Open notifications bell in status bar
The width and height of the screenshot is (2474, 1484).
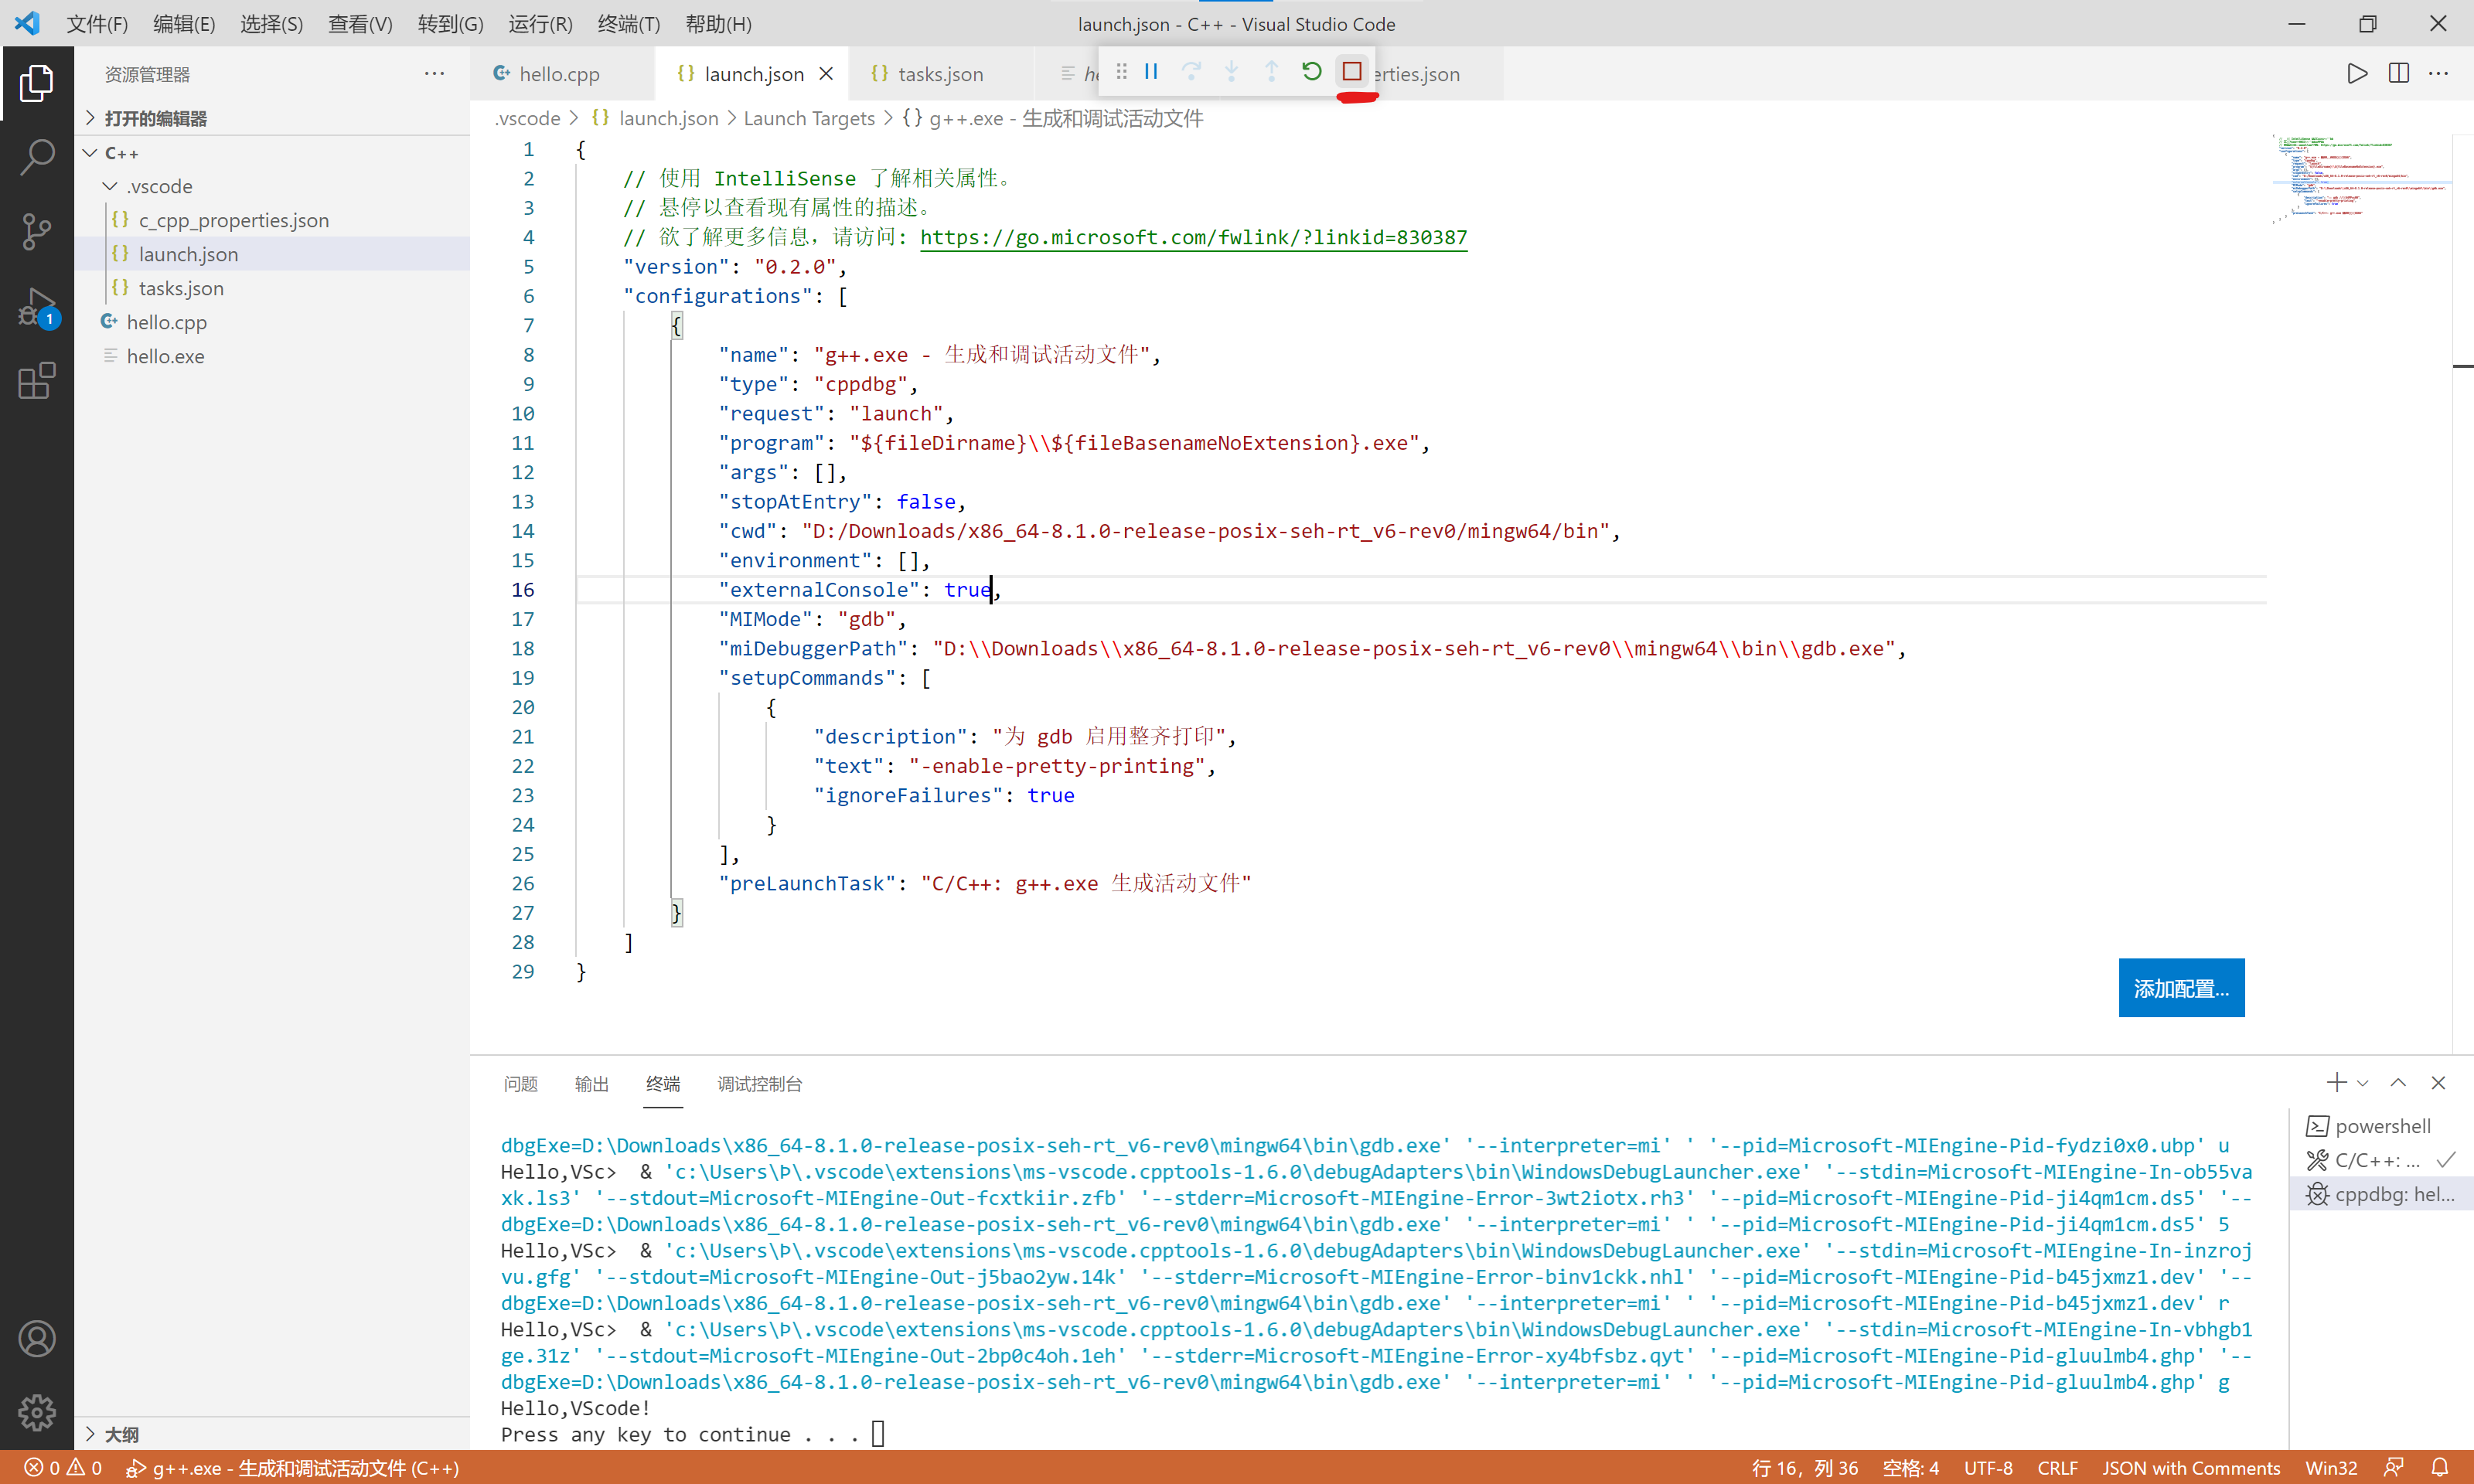coord(2440,1467)
